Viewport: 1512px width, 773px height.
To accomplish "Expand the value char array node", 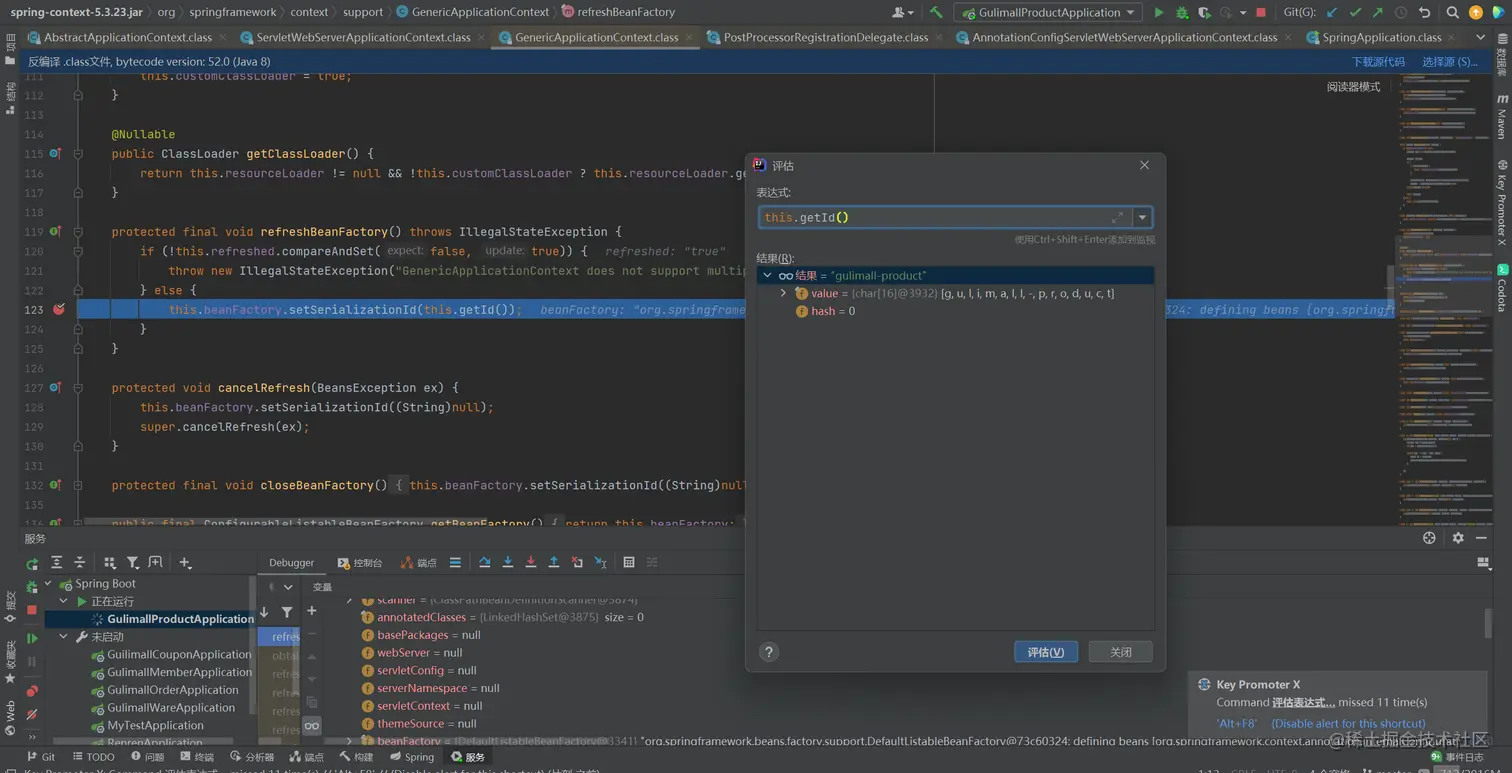I will [783, 294].
